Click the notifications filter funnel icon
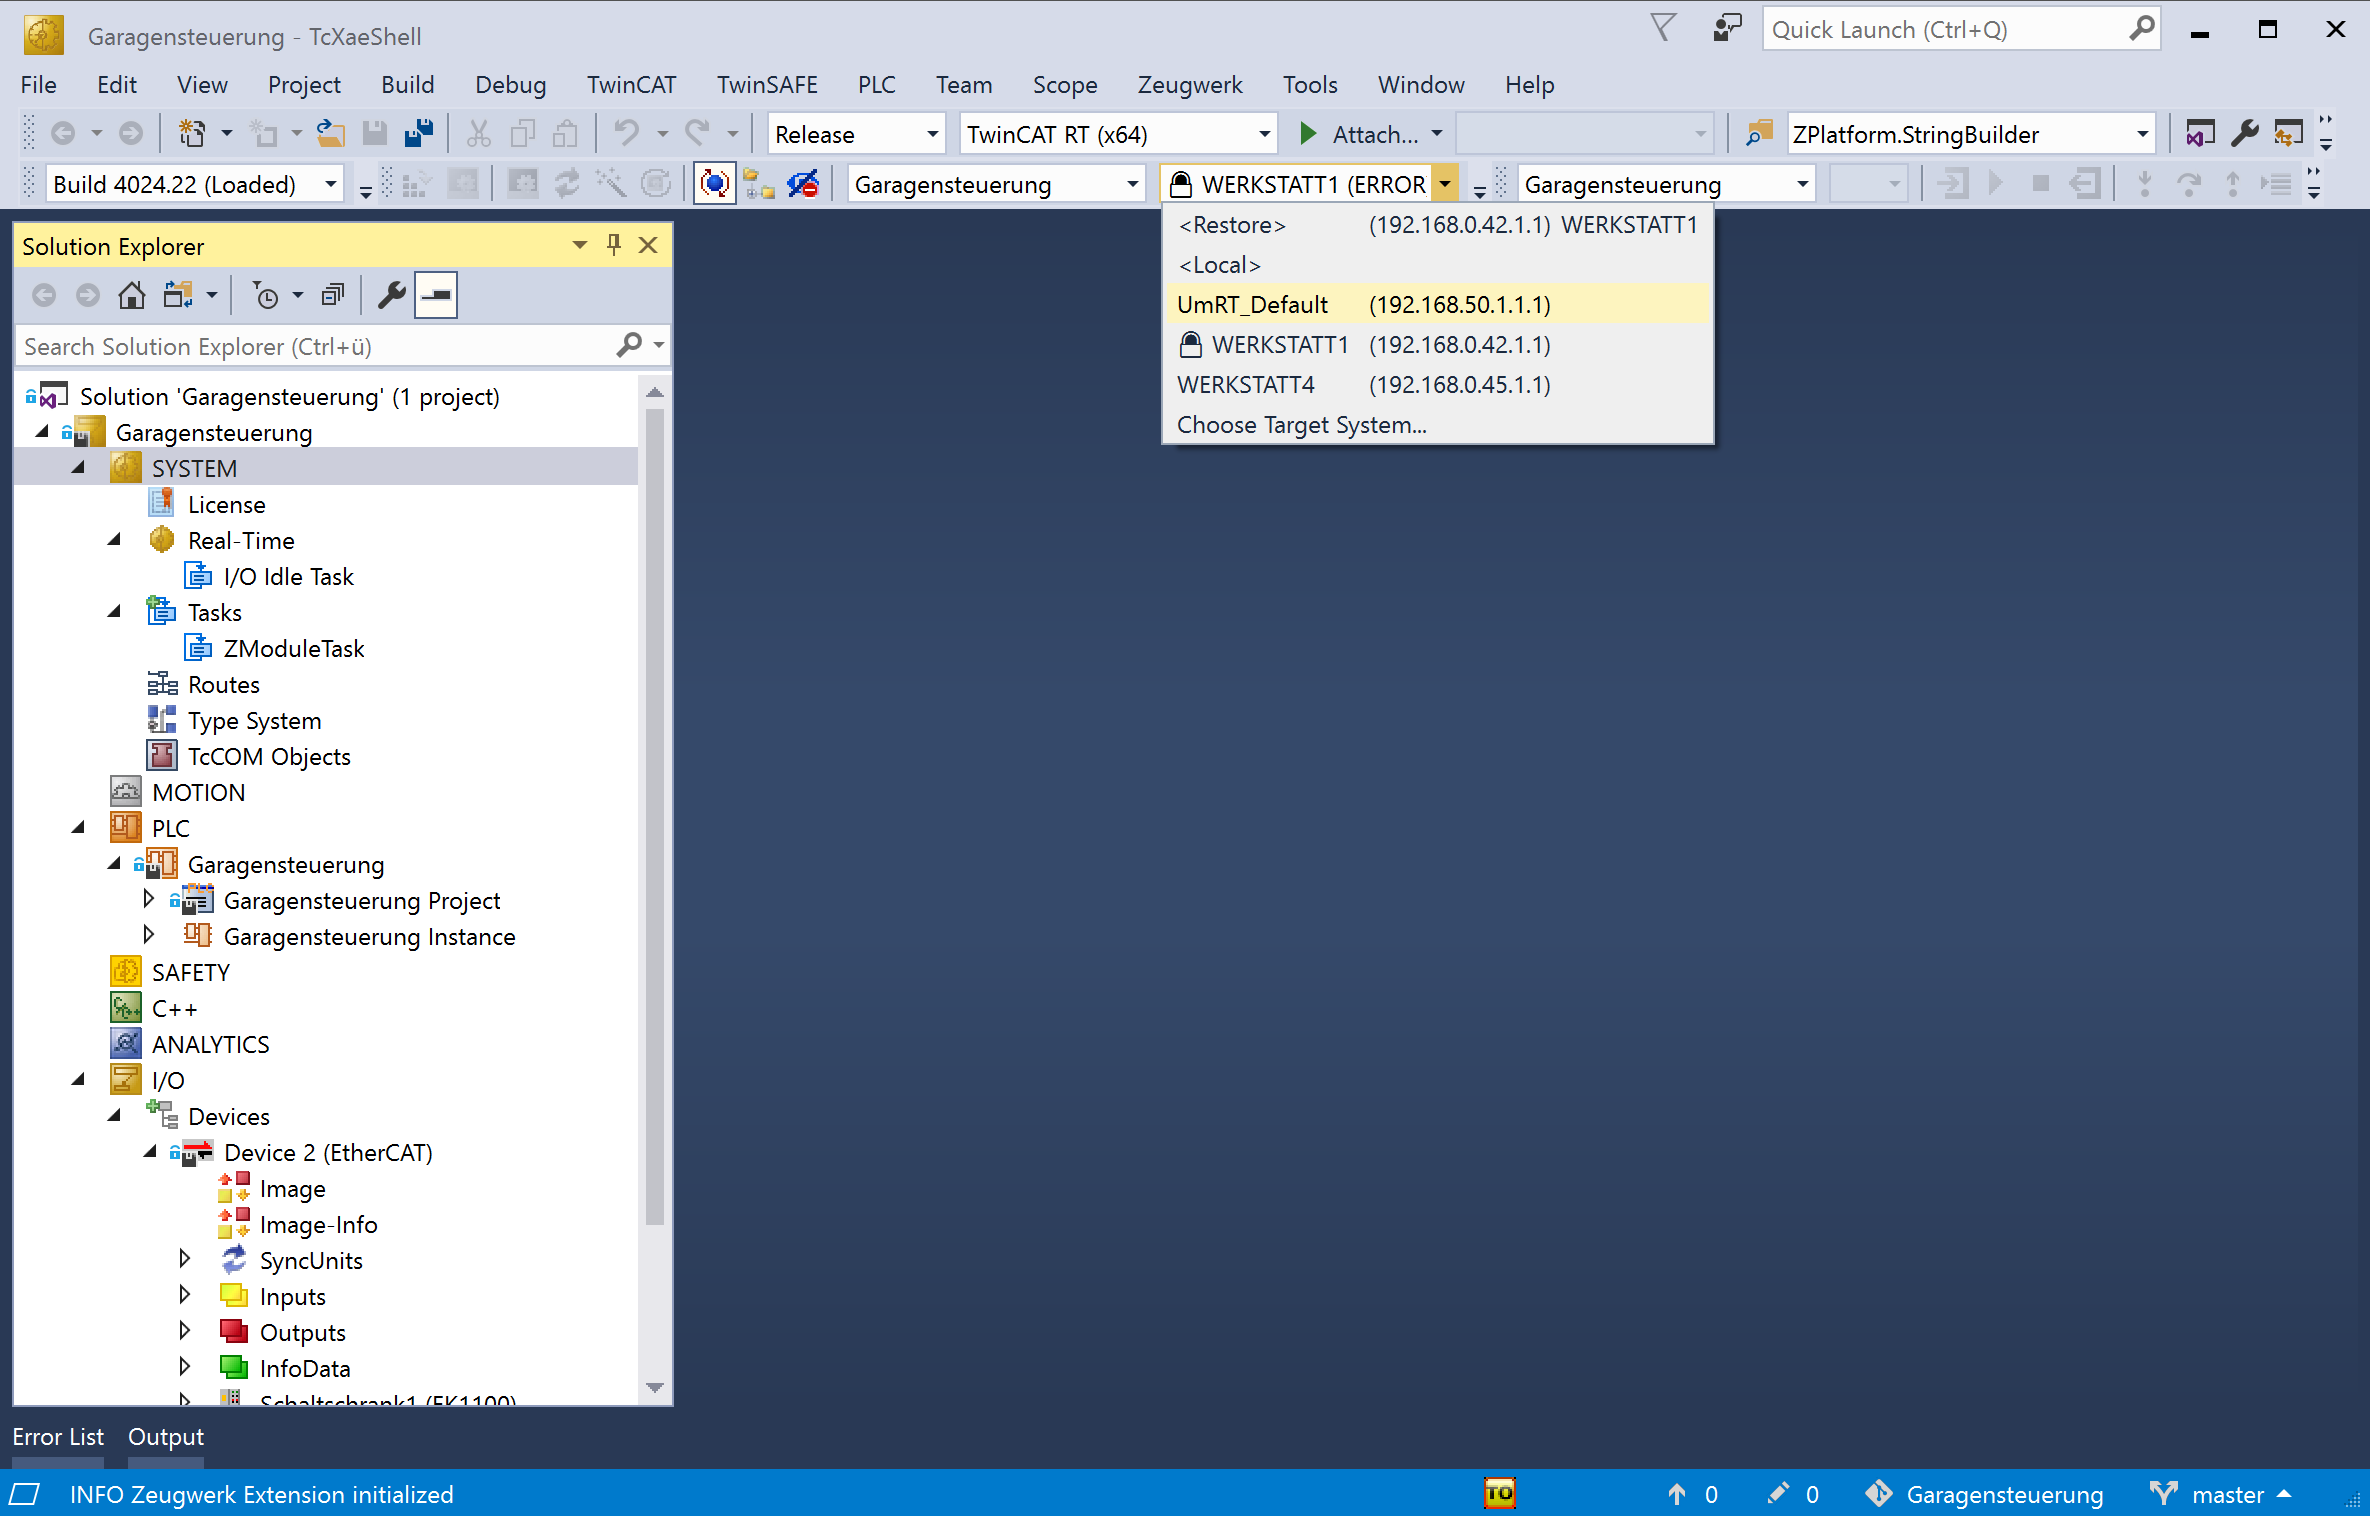 tap(1663, 28)
